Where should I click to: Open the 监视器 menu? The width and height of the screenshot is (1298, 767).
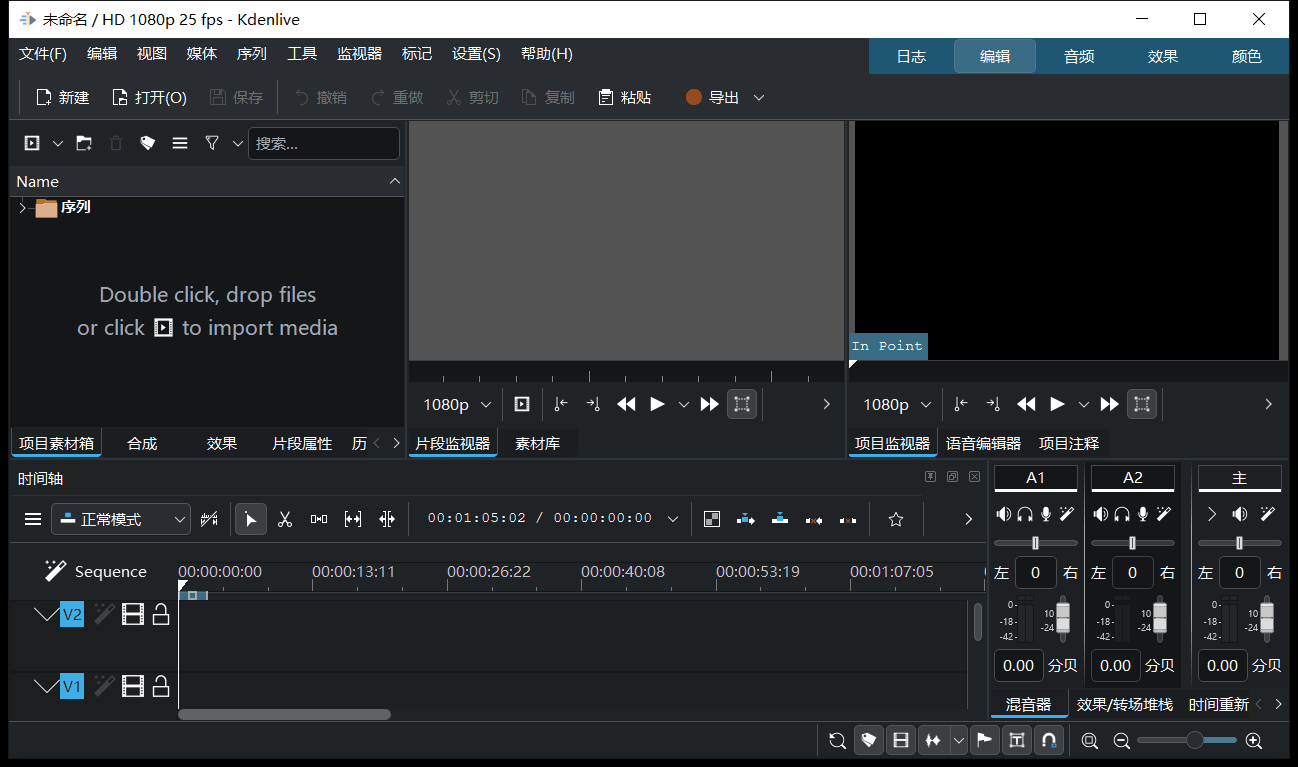click(359, 54)
